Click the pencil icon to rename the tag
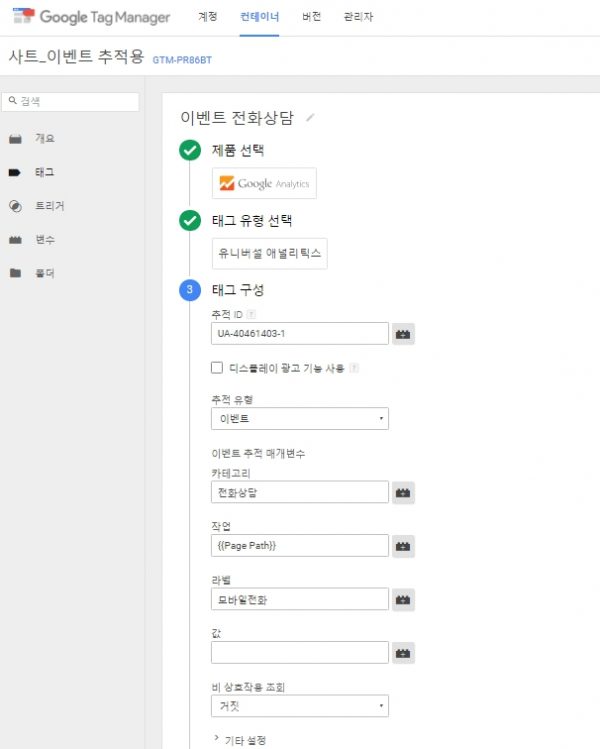This screenshot has height=749, width=600. [x=310, y=117]
